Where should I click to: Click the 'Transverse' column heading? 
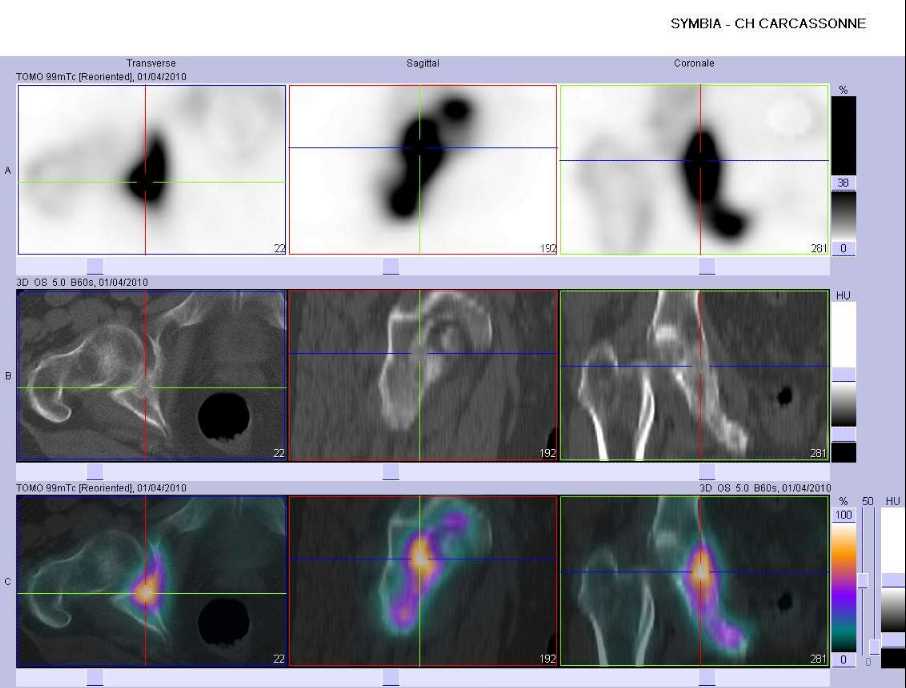coord(151,63)
